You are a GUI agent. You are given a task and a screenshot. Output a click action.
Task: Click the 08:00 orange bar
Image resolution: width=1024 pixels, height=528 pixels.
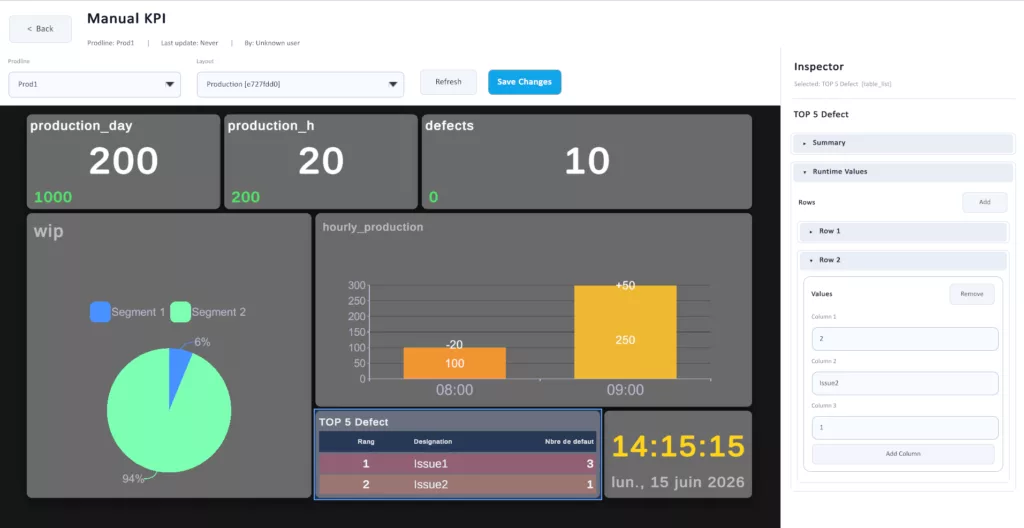(455, 363)
